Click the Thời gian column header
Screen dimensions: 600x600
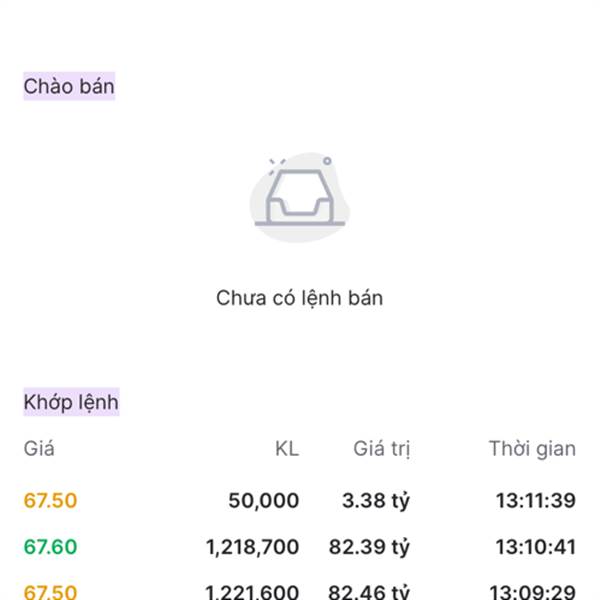[x=532, y=448]
